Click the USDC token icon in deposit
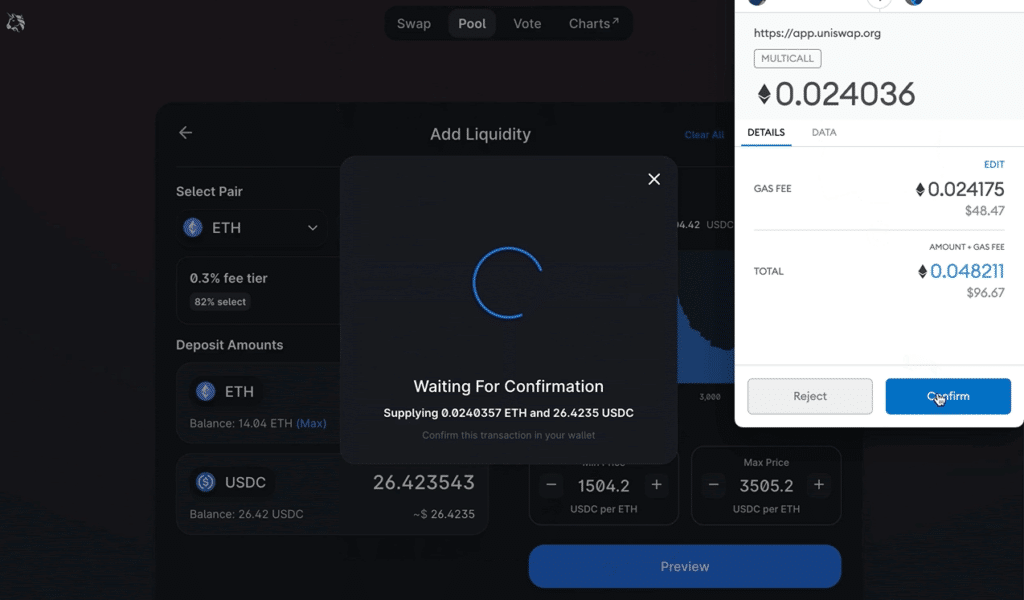The width and height of the screenshot is (1024, 600). pos(206,482)
